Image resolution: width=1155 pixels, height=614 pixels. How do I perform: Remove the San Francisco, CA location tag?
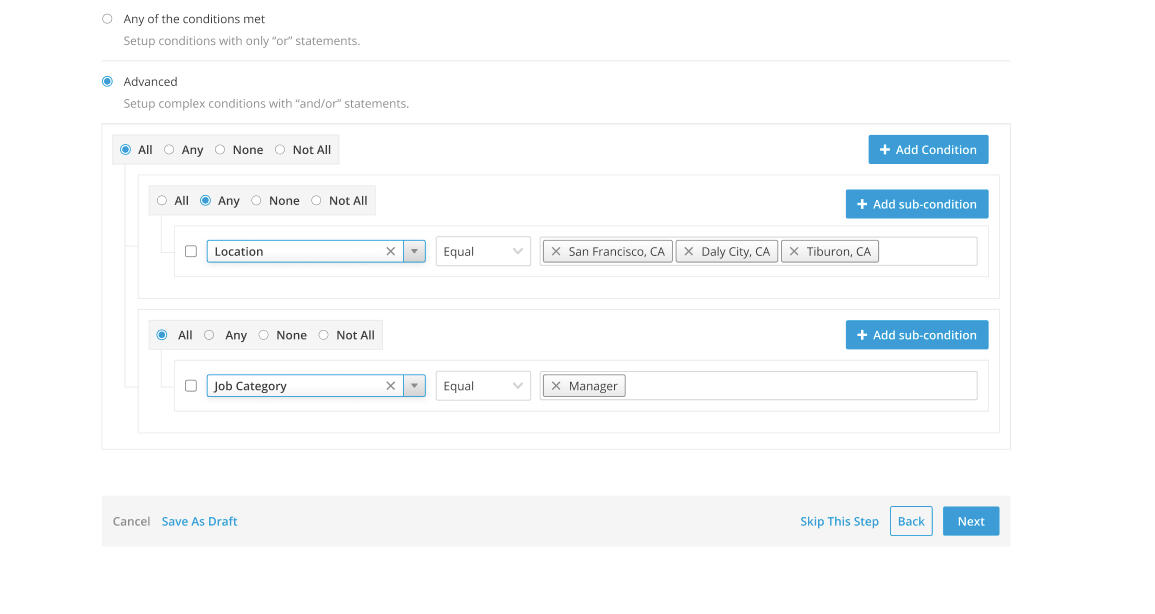[x=557, y=251]
